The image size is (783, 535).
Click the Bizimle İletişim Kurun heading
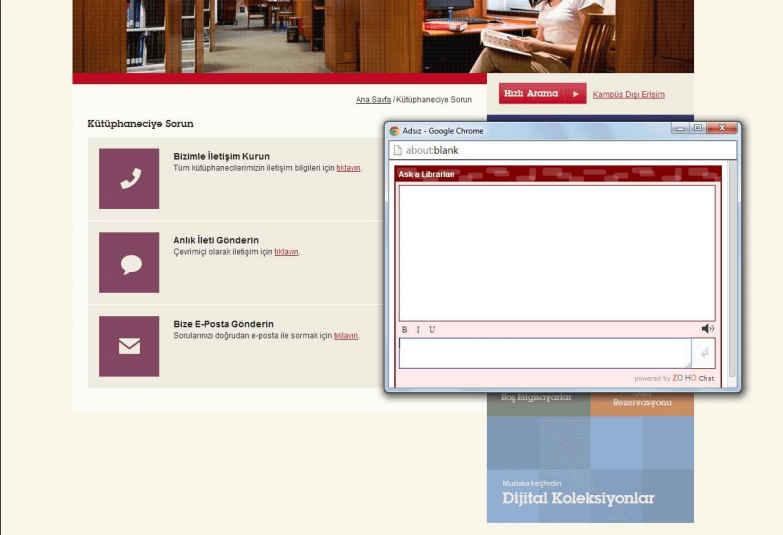[x=221, y=156]
